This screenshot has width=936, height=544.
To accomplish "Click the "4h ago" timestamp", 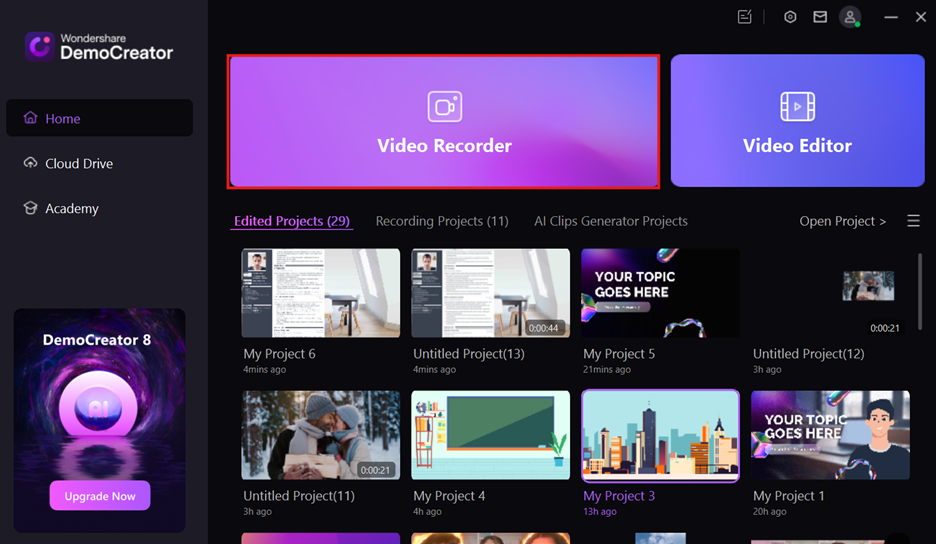I will 427,512.
